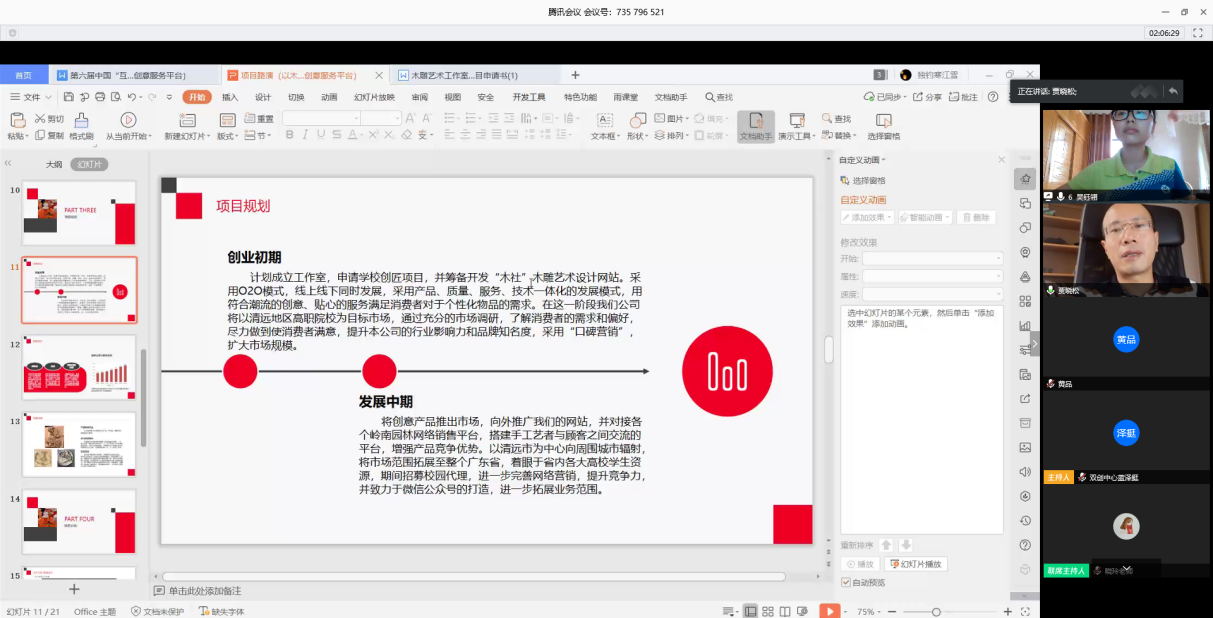The height and width of the screenshot is (618, 1213).
Task: Uncheck the 自动预览 checkbox
Action: tap(846, 582)
